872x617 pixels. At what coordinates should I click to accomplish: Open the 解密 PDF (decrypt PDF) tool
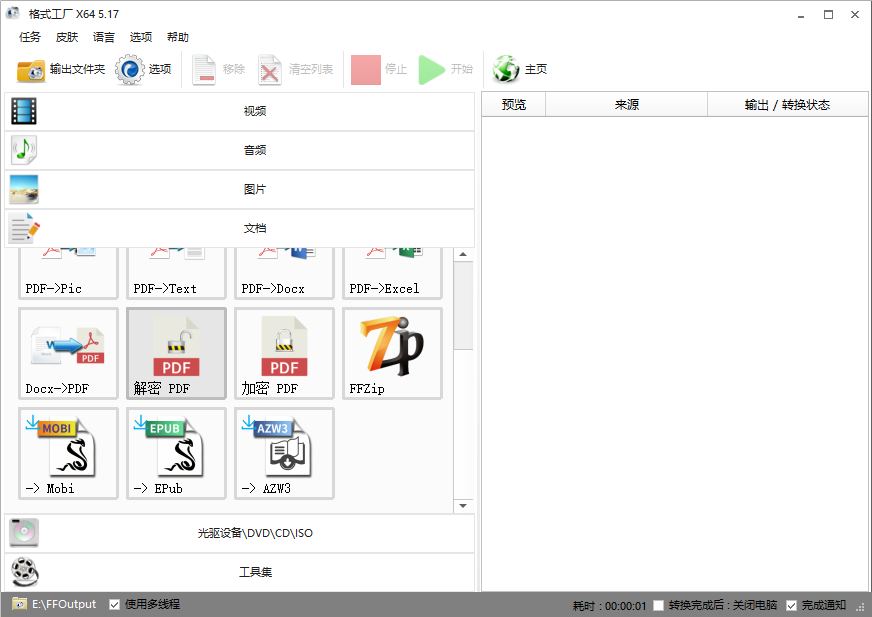point(176,354)
